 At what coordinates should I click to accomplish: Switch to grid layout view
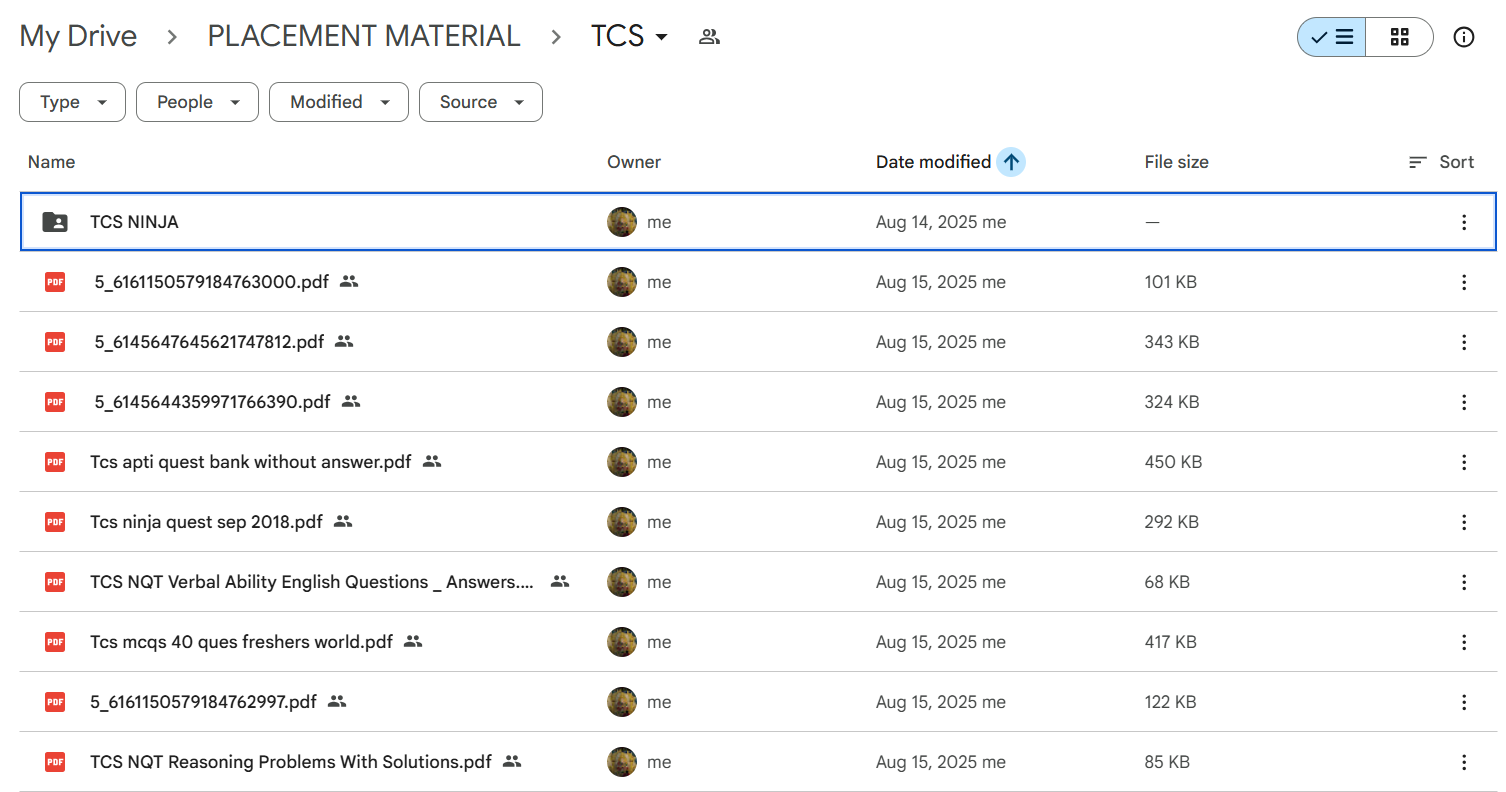[x=1399, y=37]
